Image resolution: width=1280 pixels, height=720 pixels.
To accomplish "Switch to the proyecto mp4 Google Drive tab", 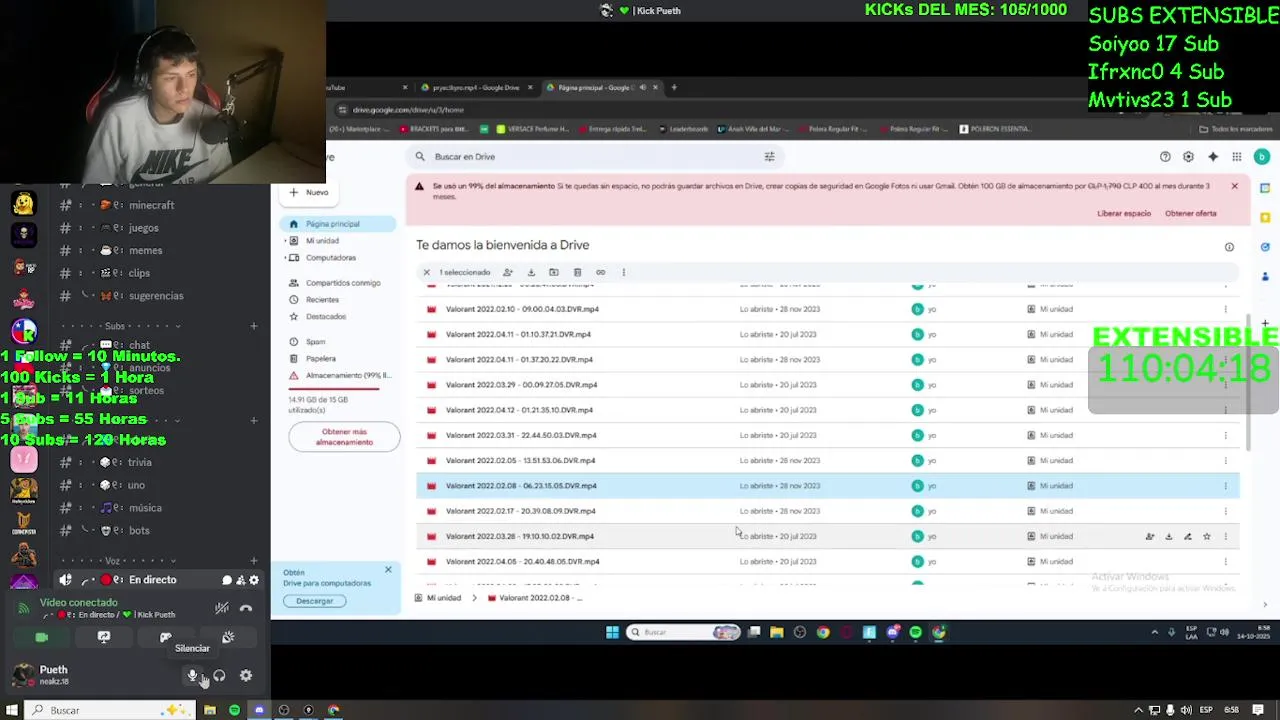I will point(476,88).
